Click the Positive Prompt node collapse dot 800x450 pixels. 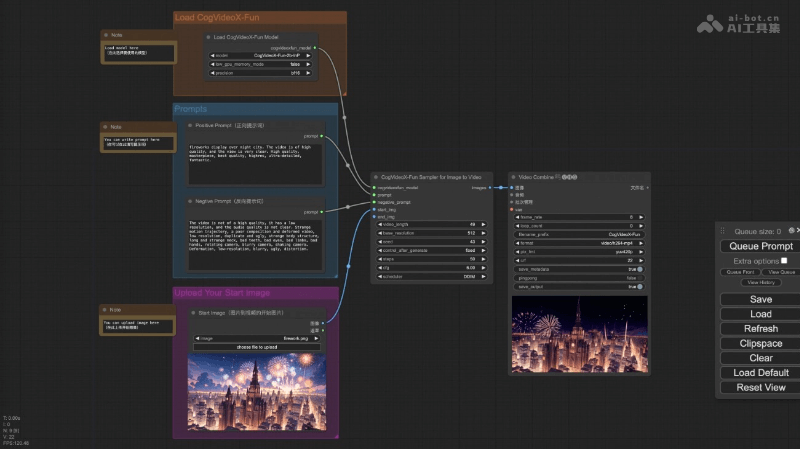pos(190,125)
